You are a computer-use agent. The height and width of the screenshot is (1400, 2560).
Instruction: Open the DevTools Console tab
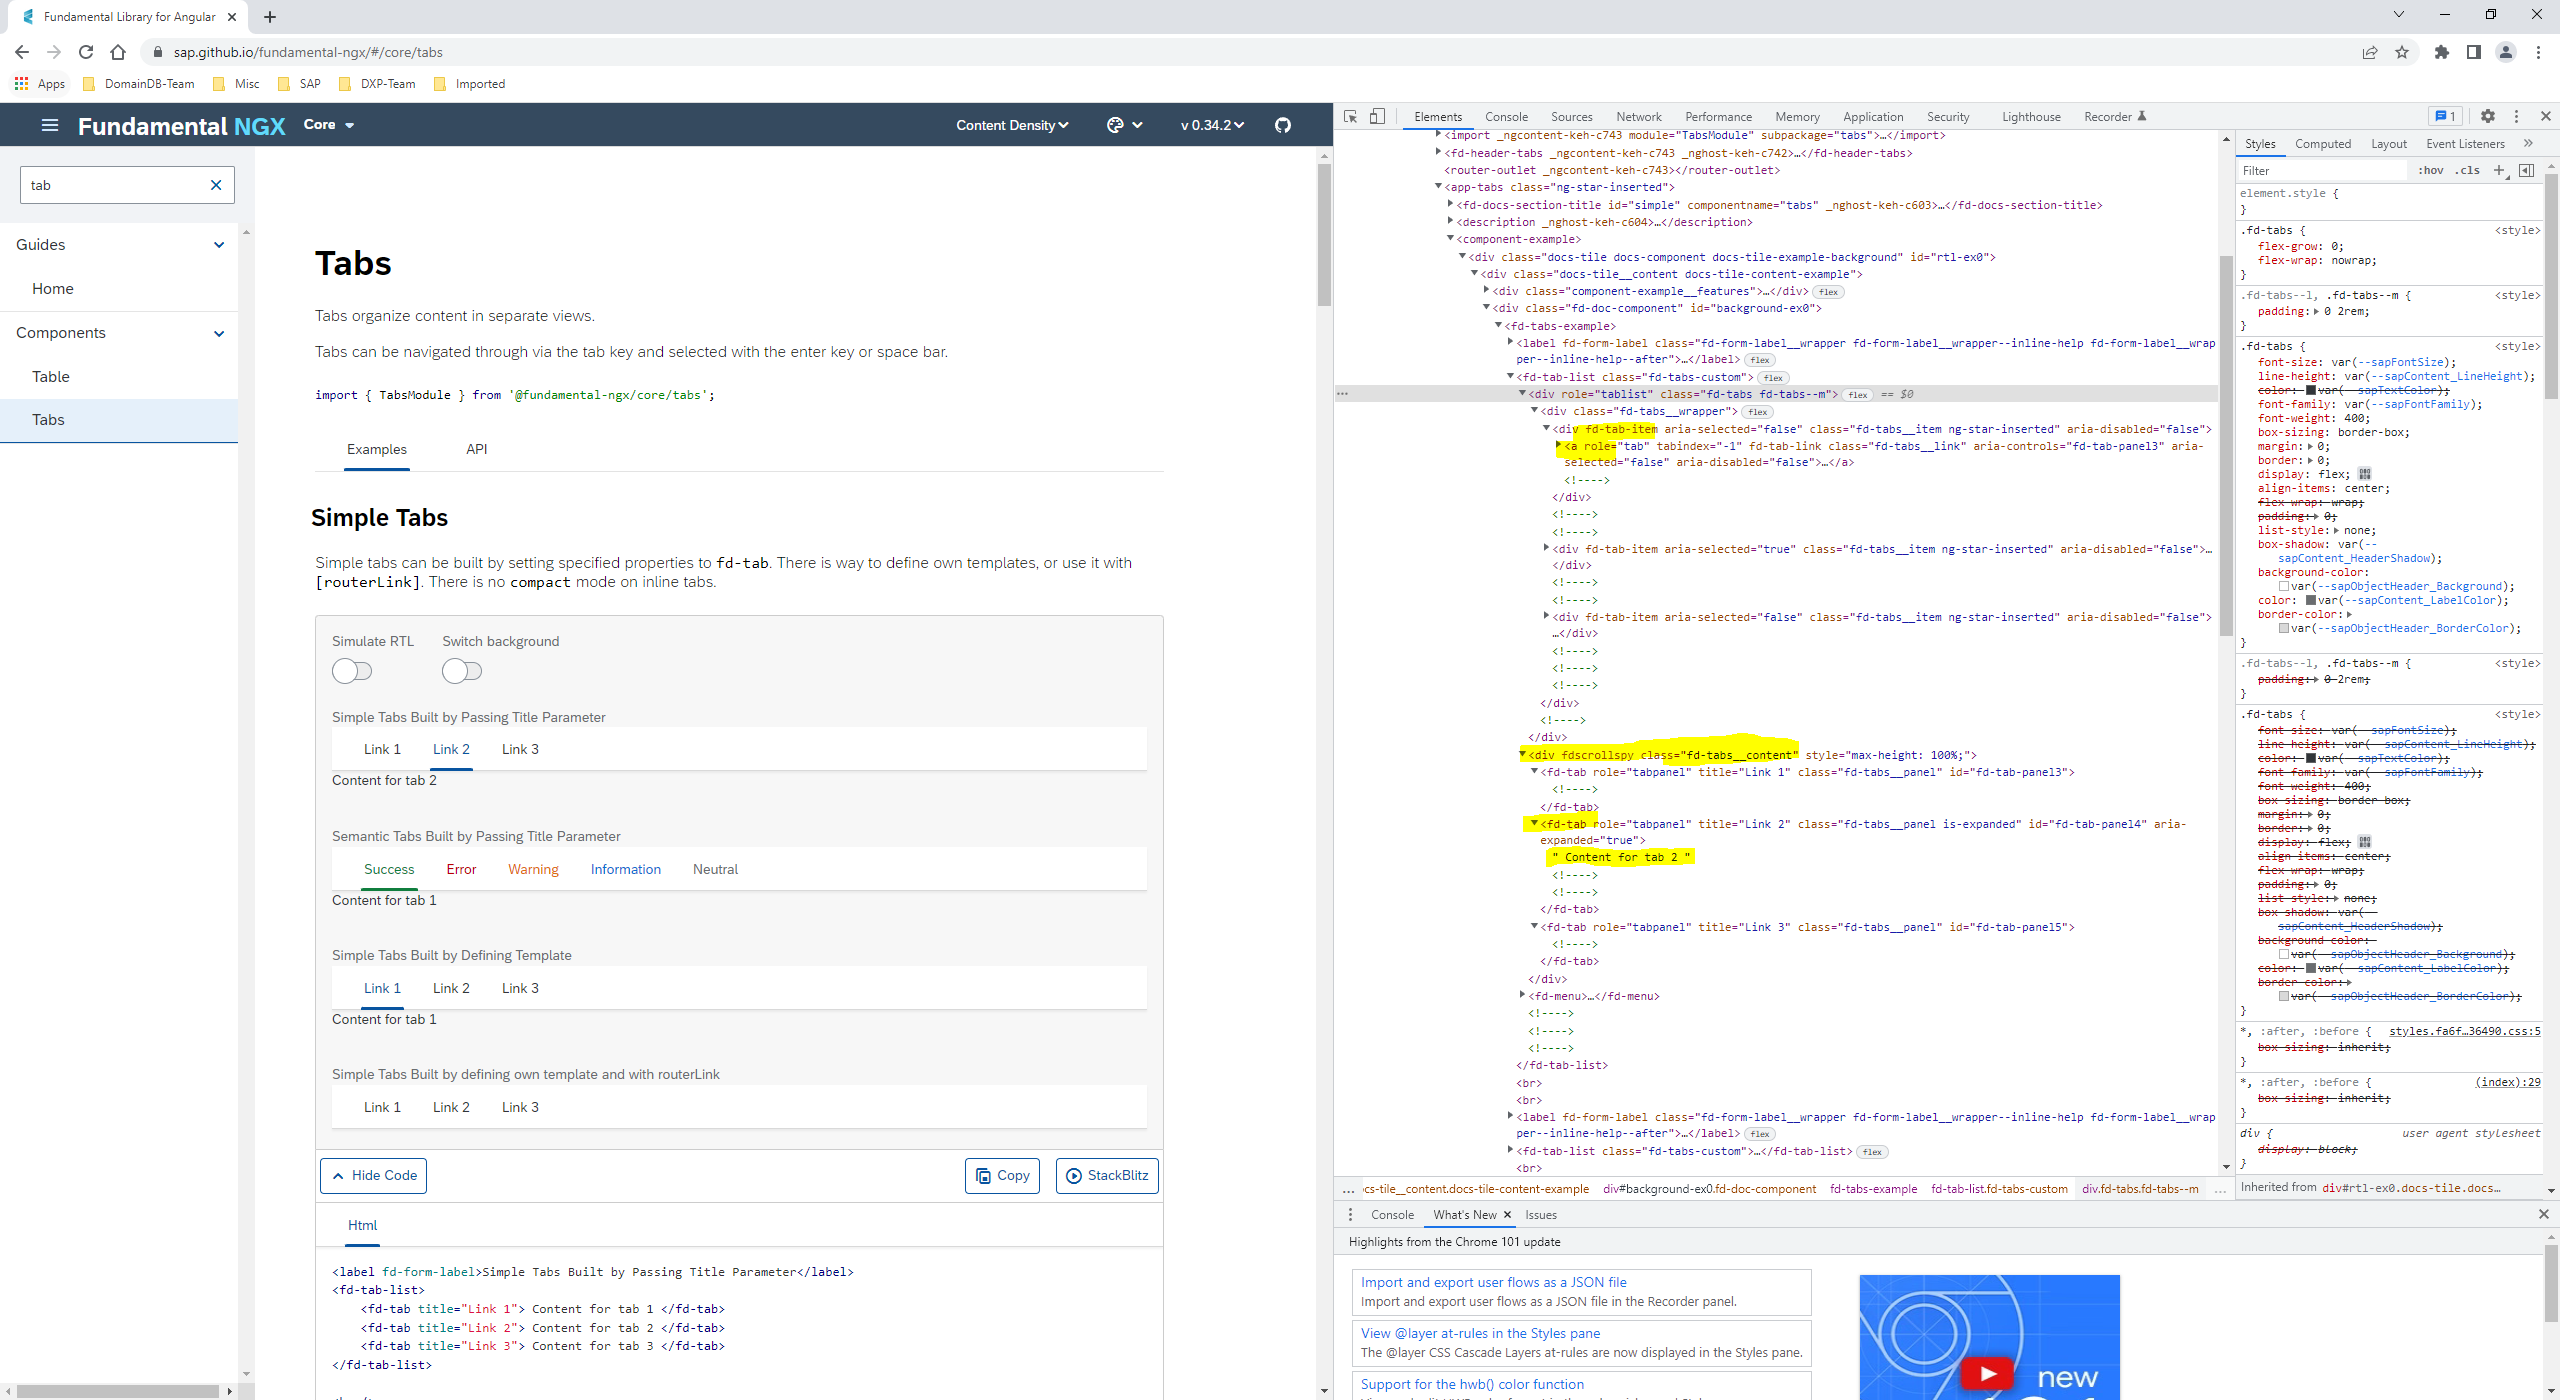pos(1506,117)
